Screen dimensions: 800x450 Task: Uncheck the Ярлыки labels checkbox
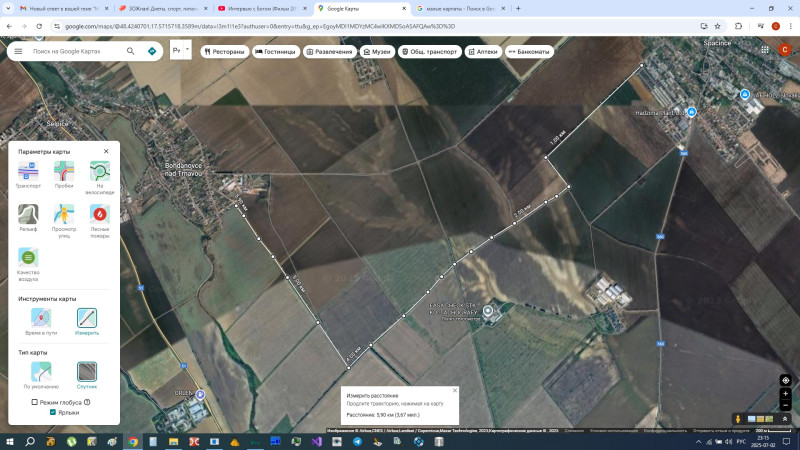click(52, 412)
